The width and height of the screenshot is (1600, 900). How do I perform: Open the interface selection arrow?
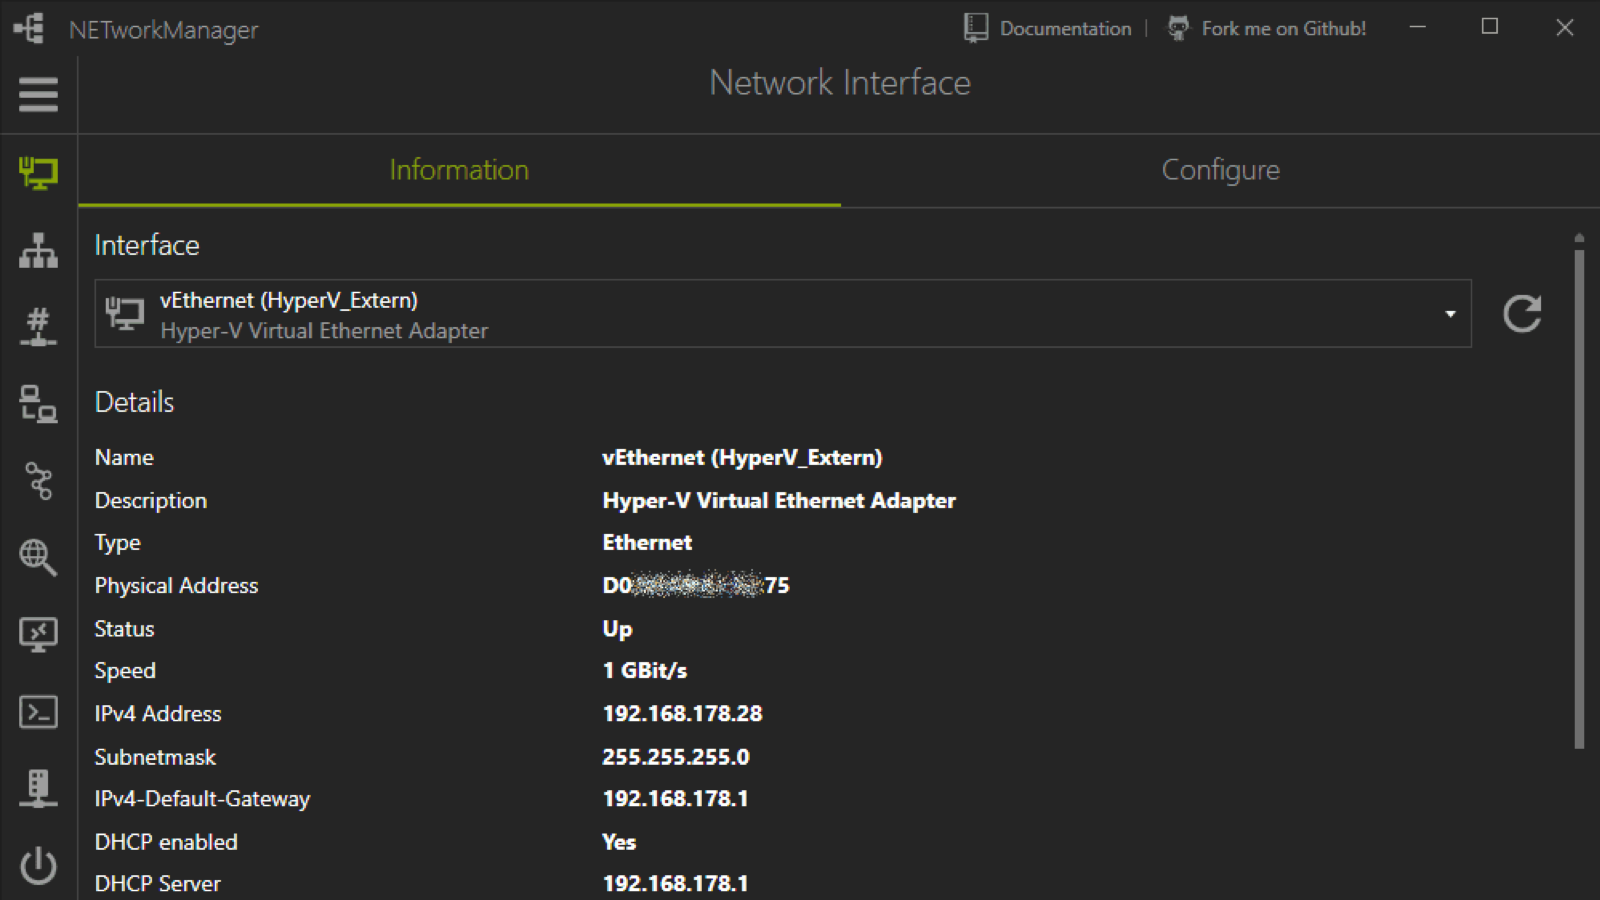pos(1450,313)
